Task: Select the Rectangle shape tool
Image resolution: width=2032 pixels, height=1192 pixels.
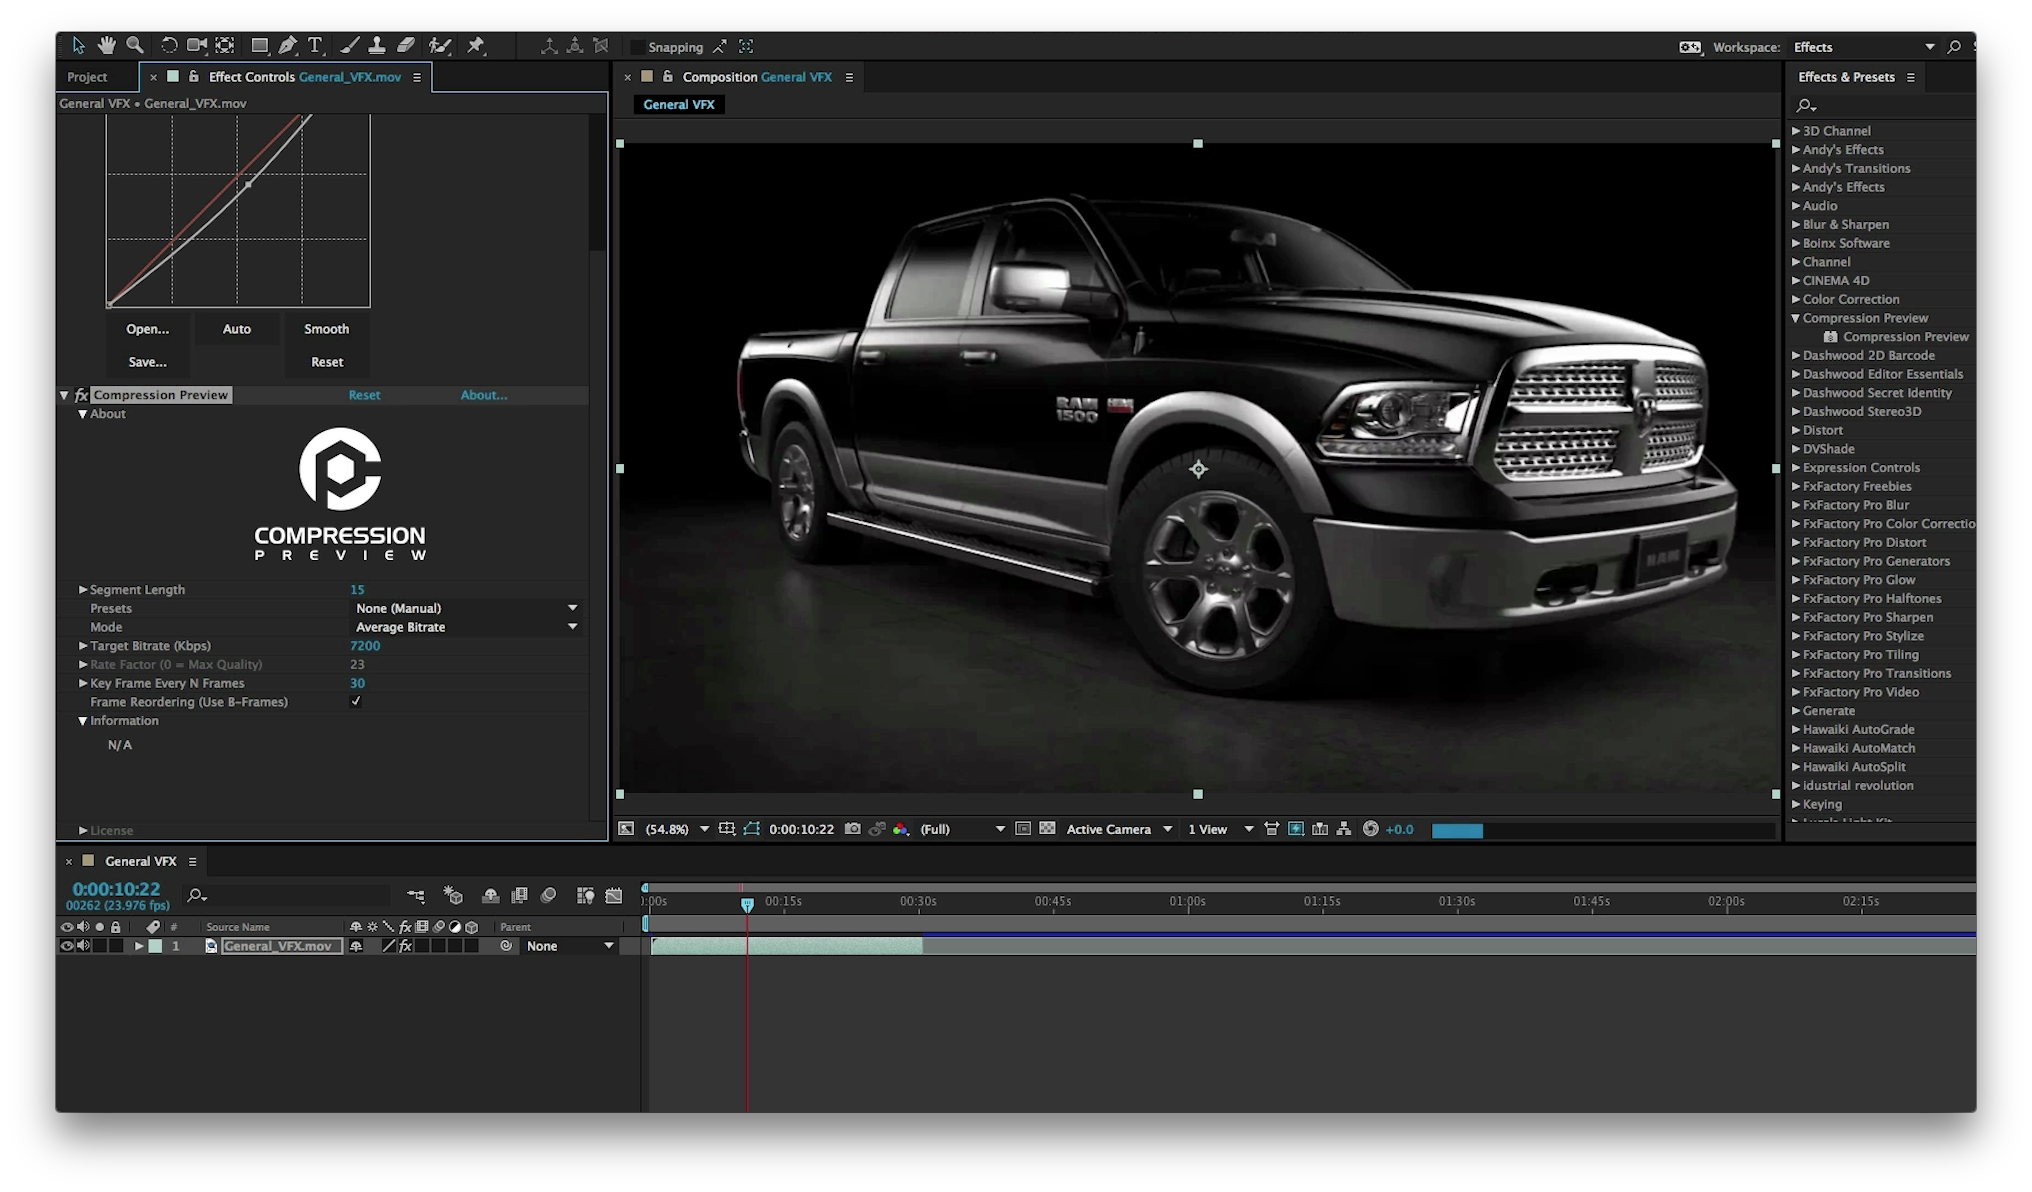Action: (259, 45)
